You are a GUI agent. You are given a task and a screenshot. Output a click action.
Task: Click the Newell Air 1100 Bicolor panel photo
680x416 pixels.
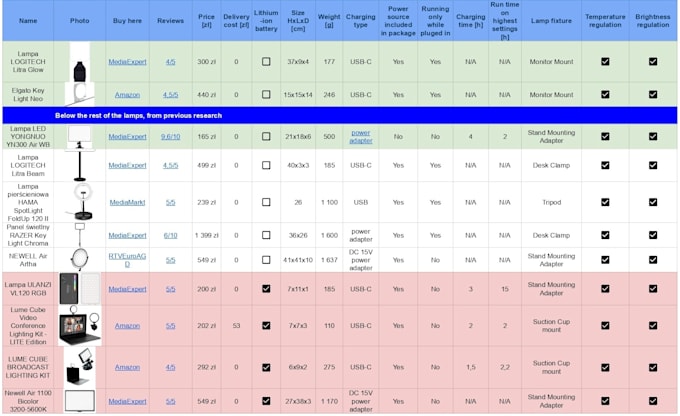(x=80, y=401)
